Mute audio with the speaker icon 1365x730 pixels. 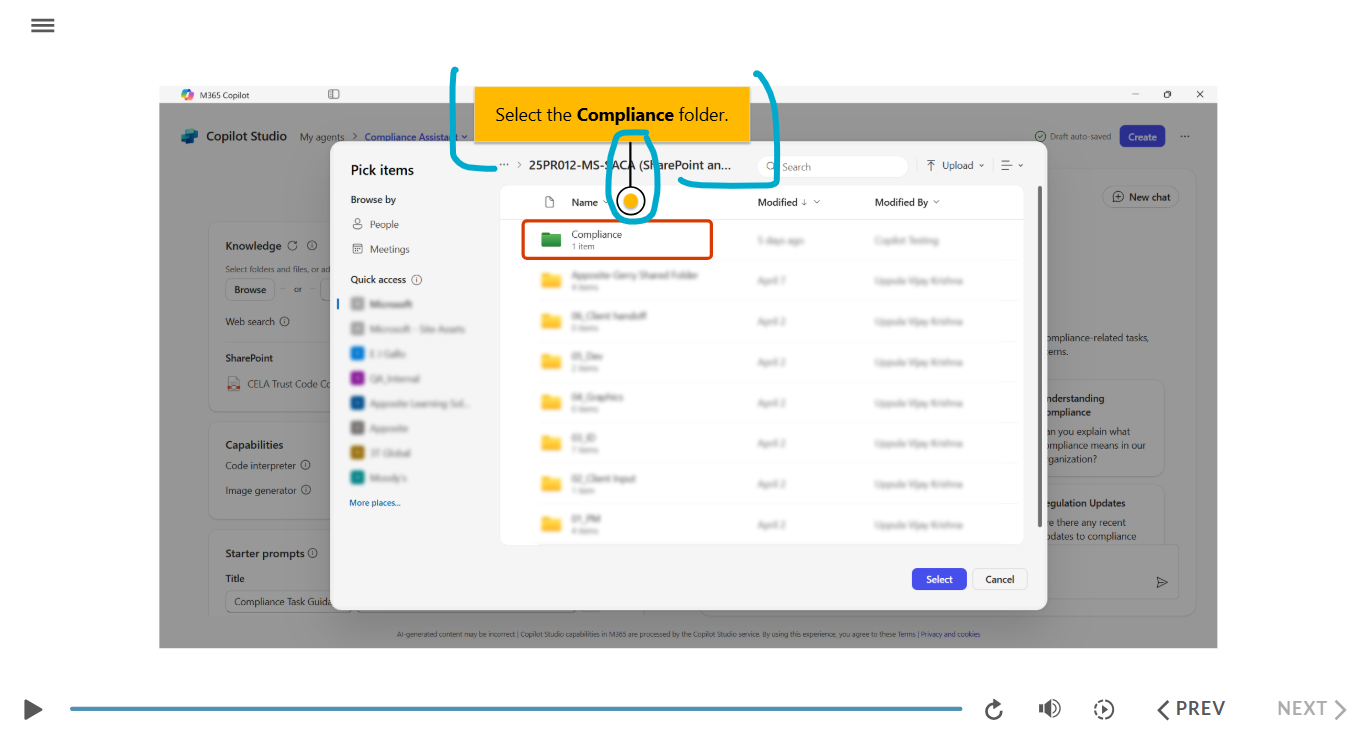tap(1049, 709)
